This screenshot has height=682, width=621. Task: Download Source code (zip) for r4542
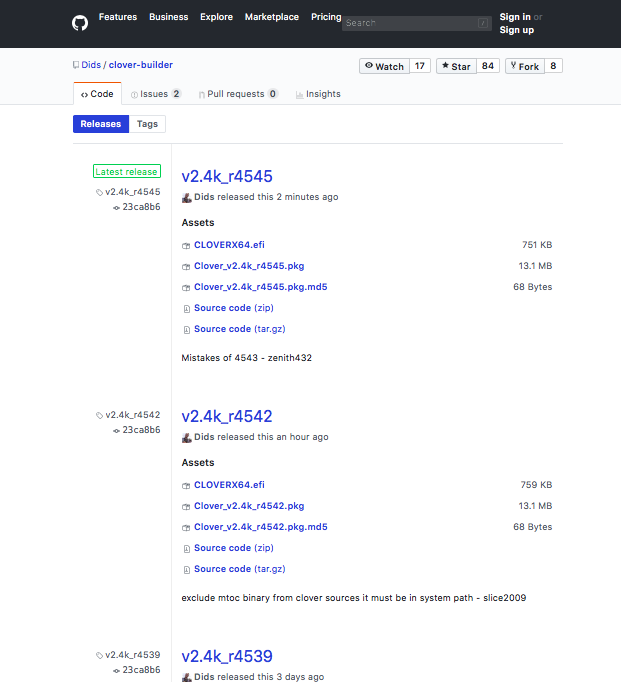234,548
